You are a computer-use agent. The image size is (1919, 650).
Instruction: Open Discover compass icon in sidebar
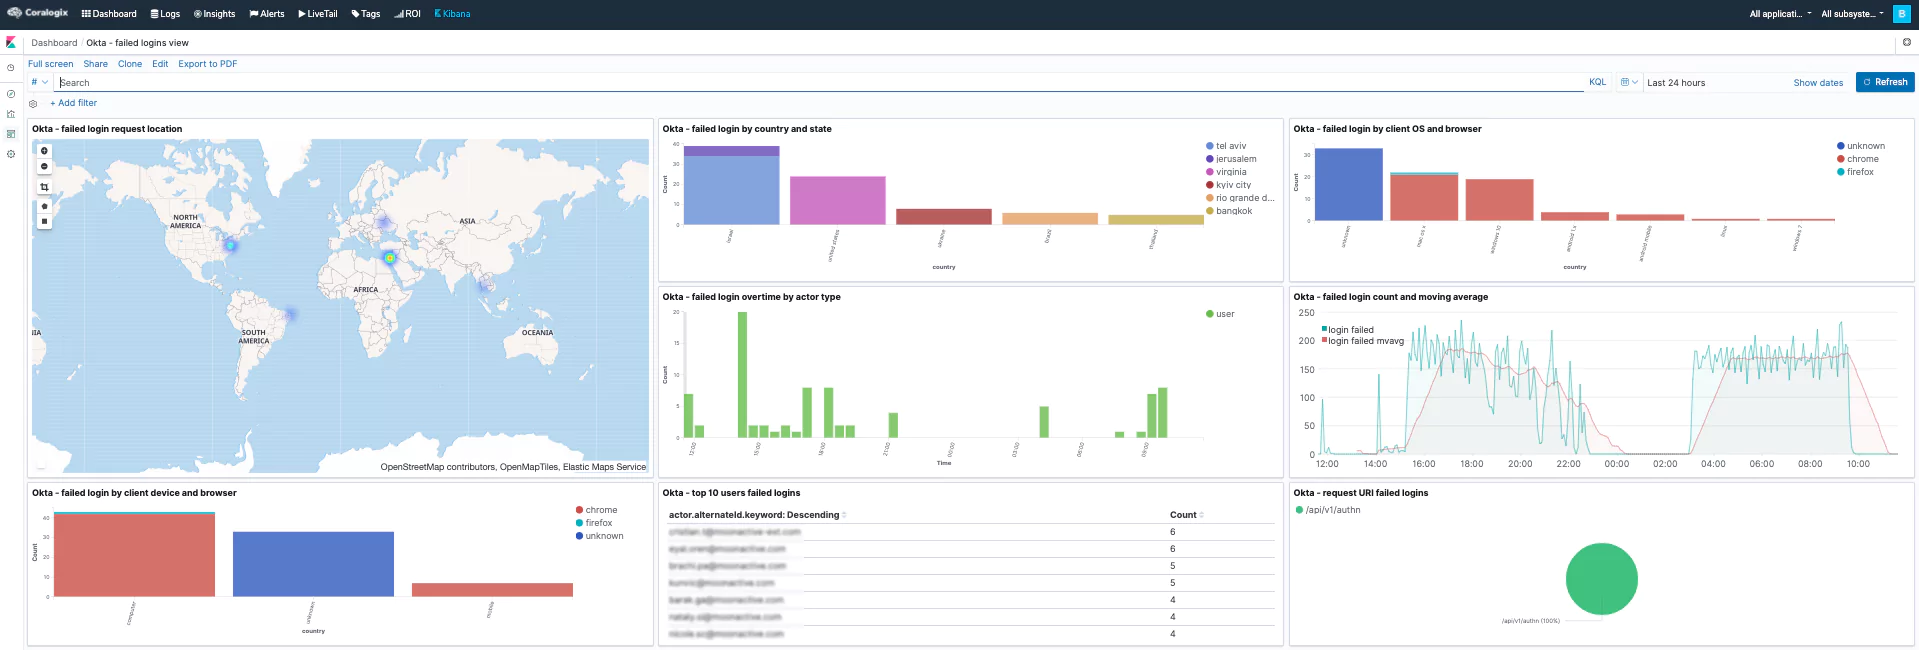click(11, 94)
